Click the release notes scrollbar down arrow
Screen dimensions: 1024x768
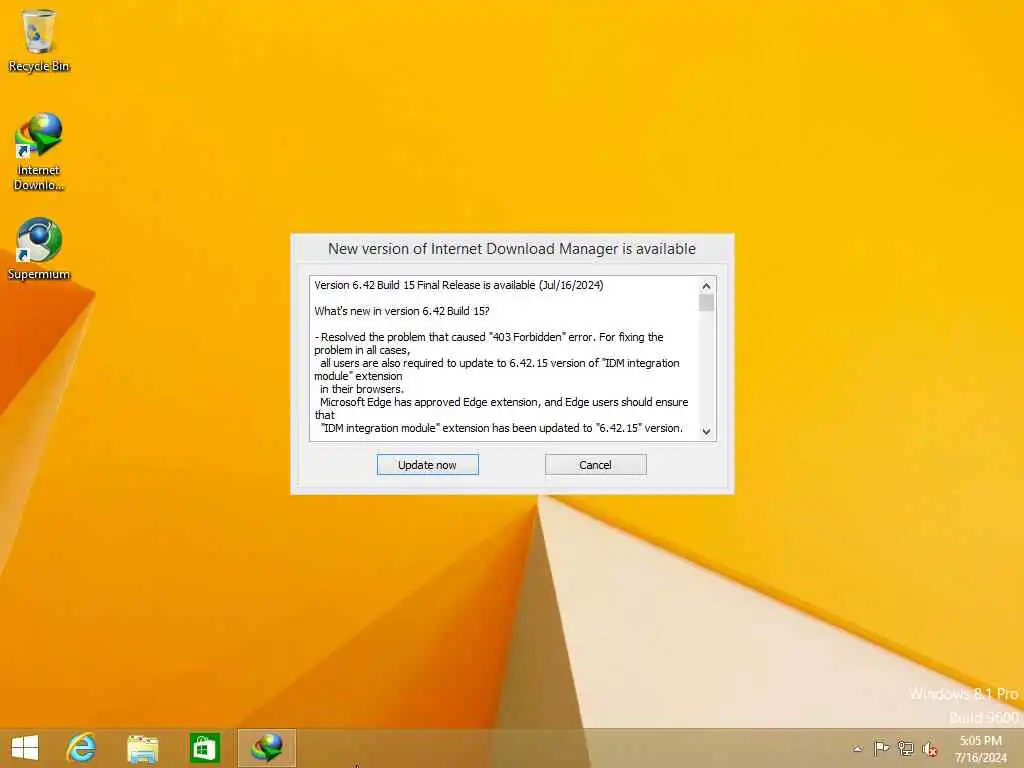coord(706,431)
